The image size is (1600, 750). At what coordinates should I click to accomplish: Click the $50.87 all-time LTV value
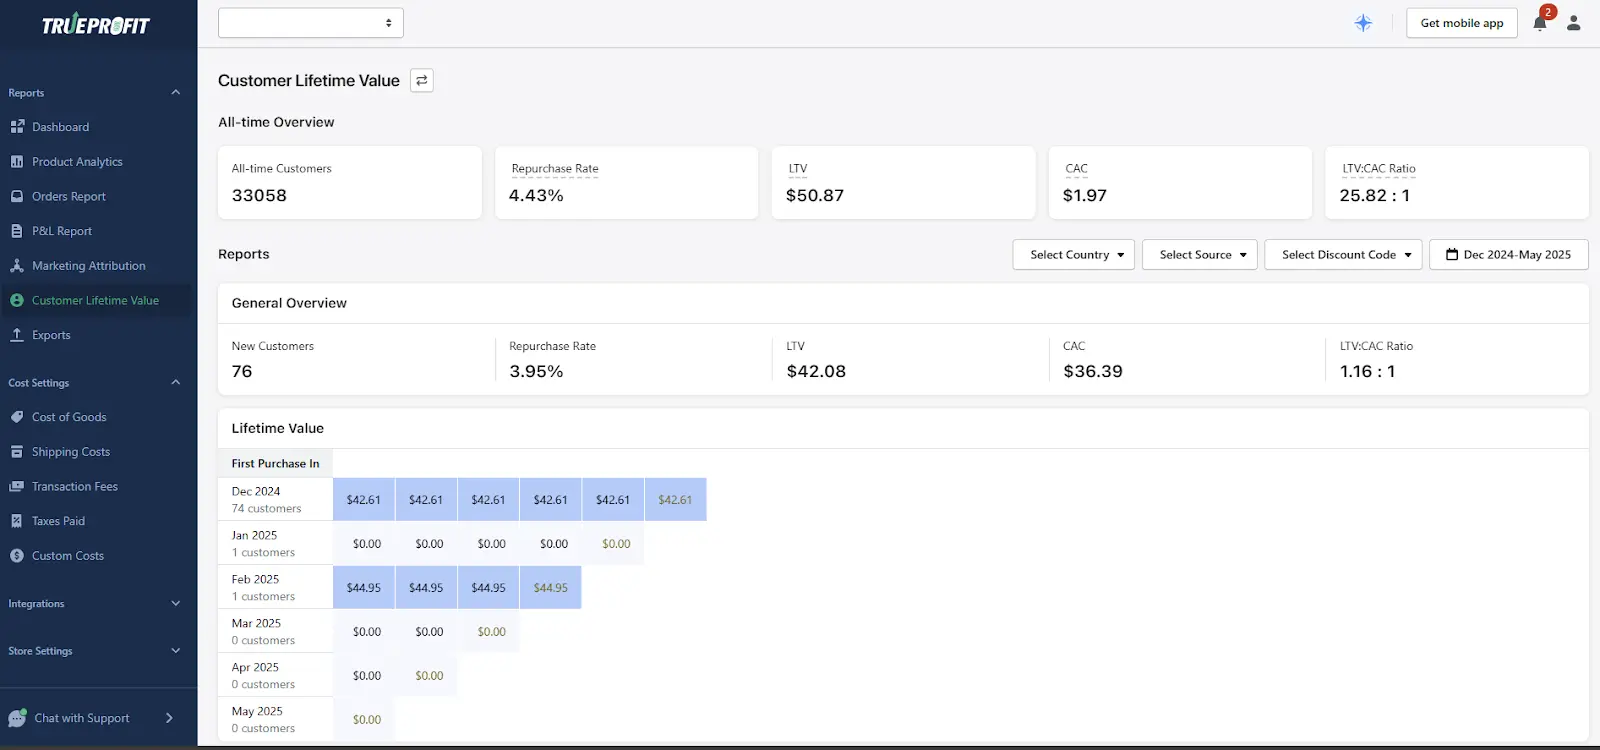[815, 196]
